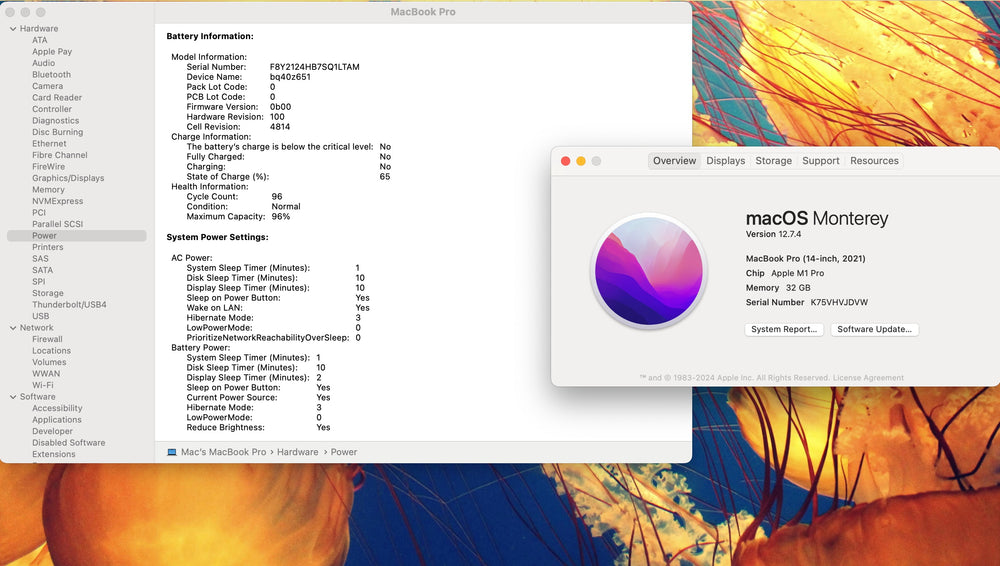Go to the Resources tab

[874, 161]
